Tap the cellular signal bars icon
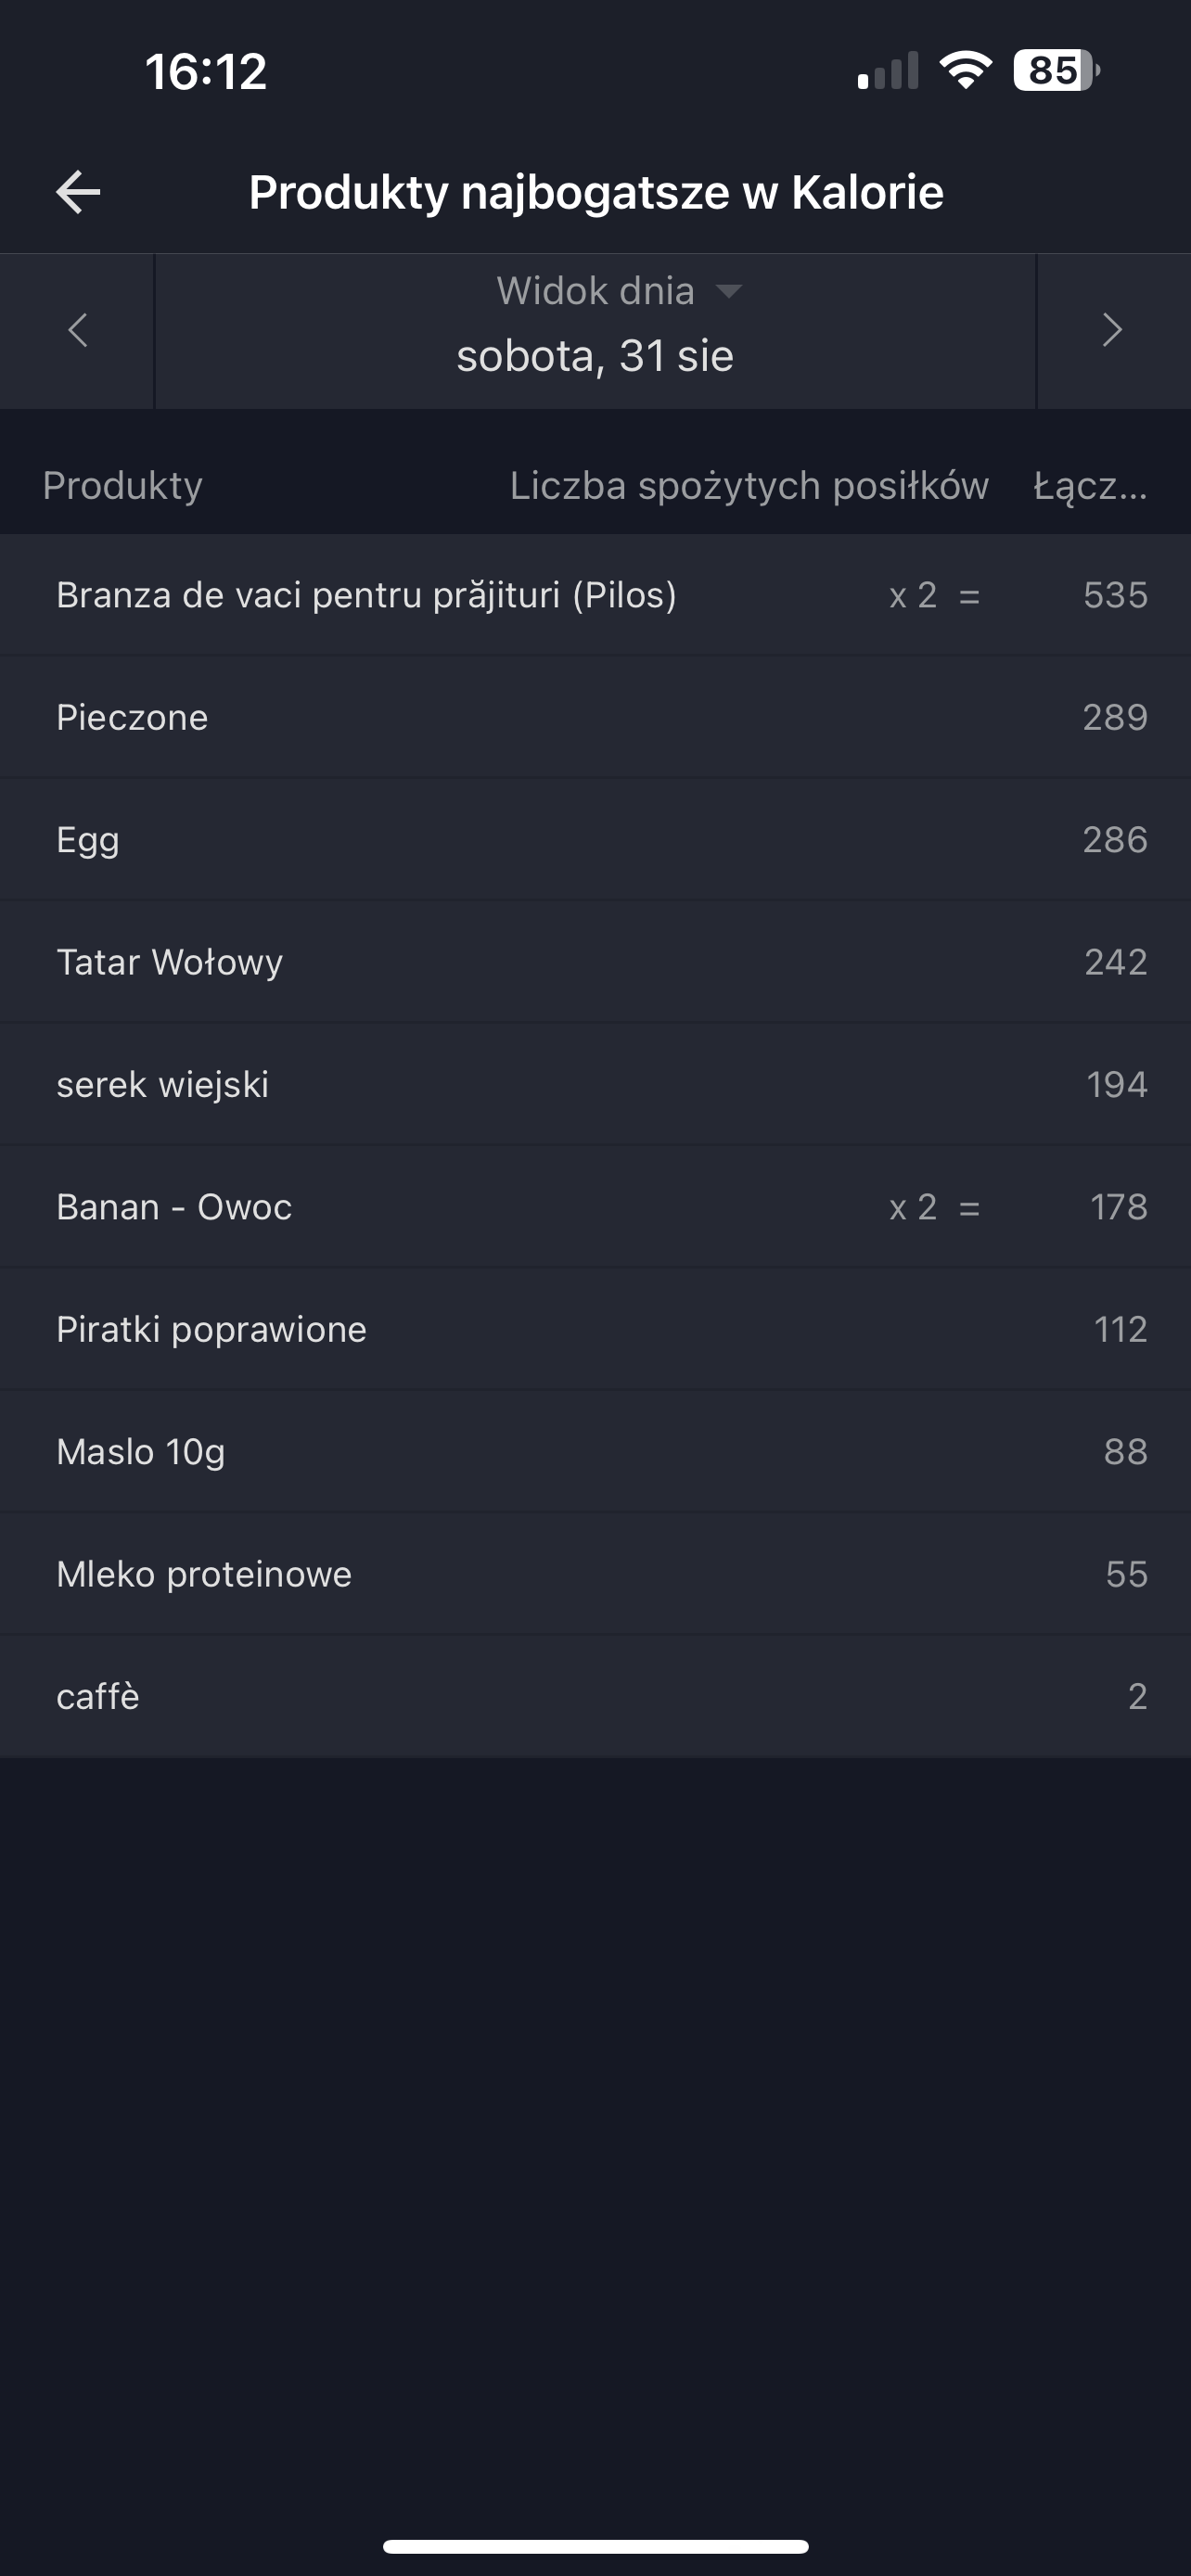This screenshot has height=2576, width=1191. [888, 72]
